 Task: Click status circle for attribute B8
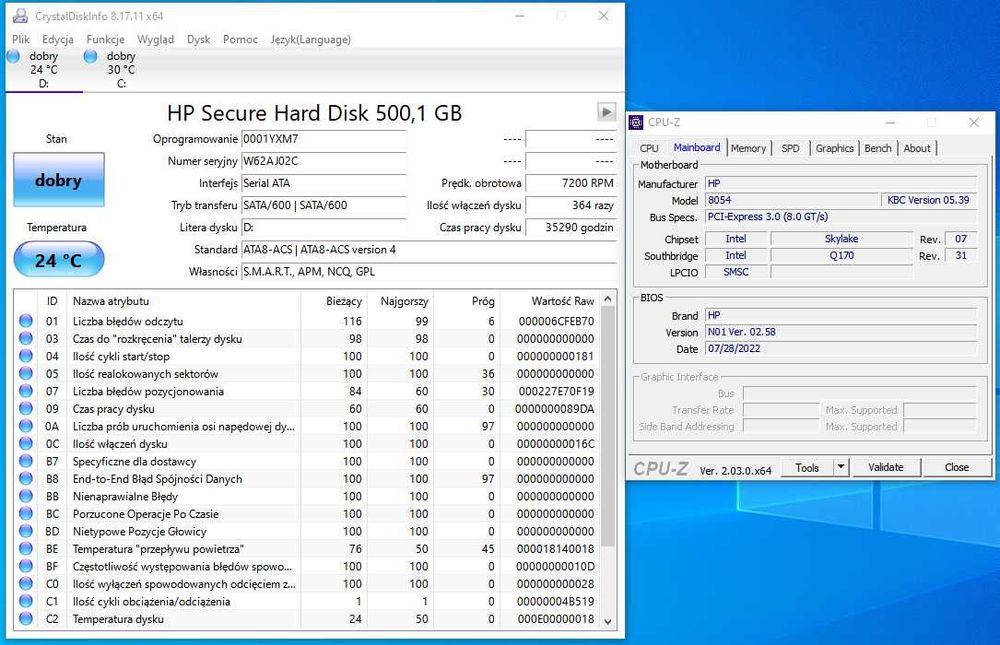click(26, 478)
